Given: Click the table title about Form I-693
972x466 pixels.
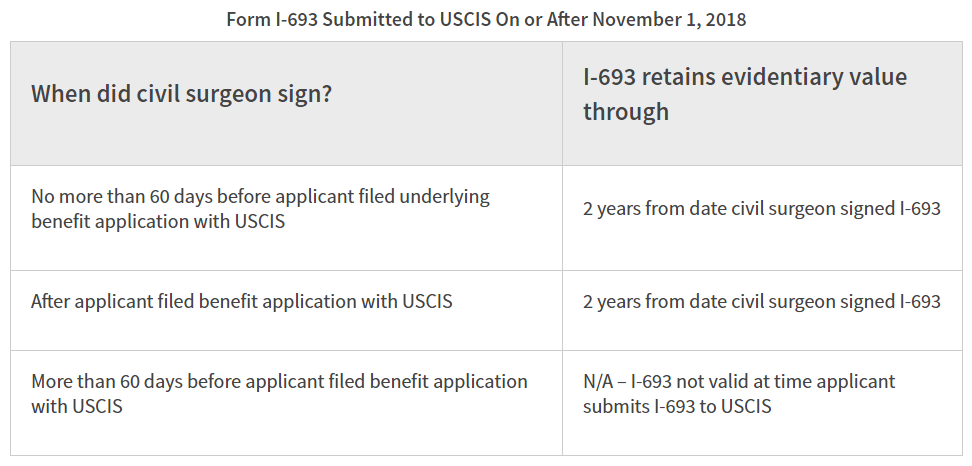Looking at the screenshot, I should point(485,19).
